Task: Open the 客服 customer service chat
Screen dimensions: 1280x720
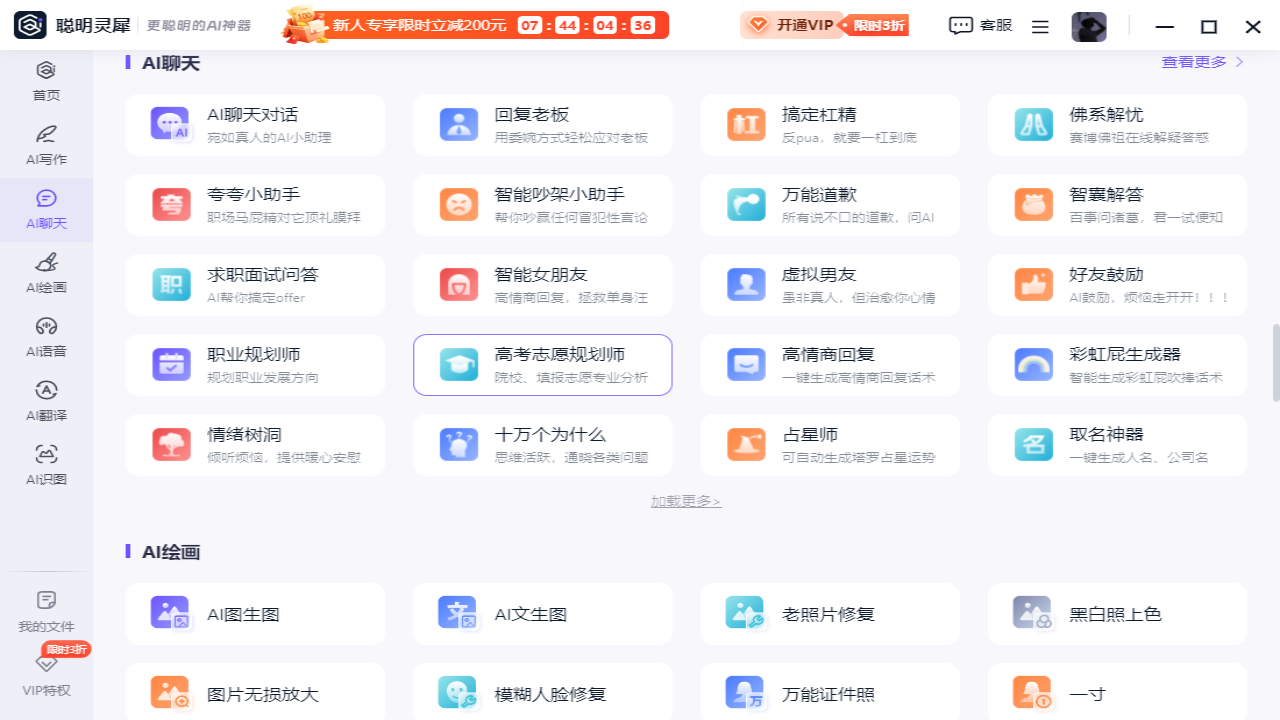Action: pos(979,27)
